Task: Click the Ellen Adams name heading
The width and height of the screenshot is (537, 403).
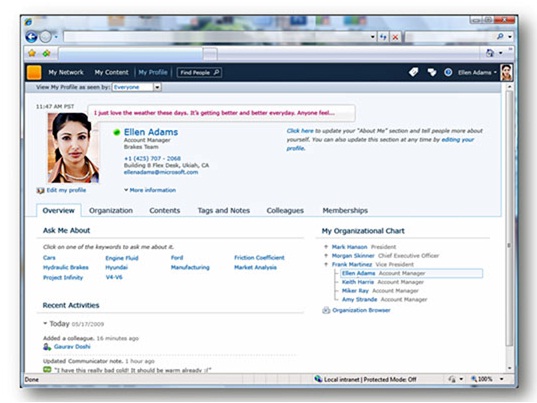Action: point(151,132)
